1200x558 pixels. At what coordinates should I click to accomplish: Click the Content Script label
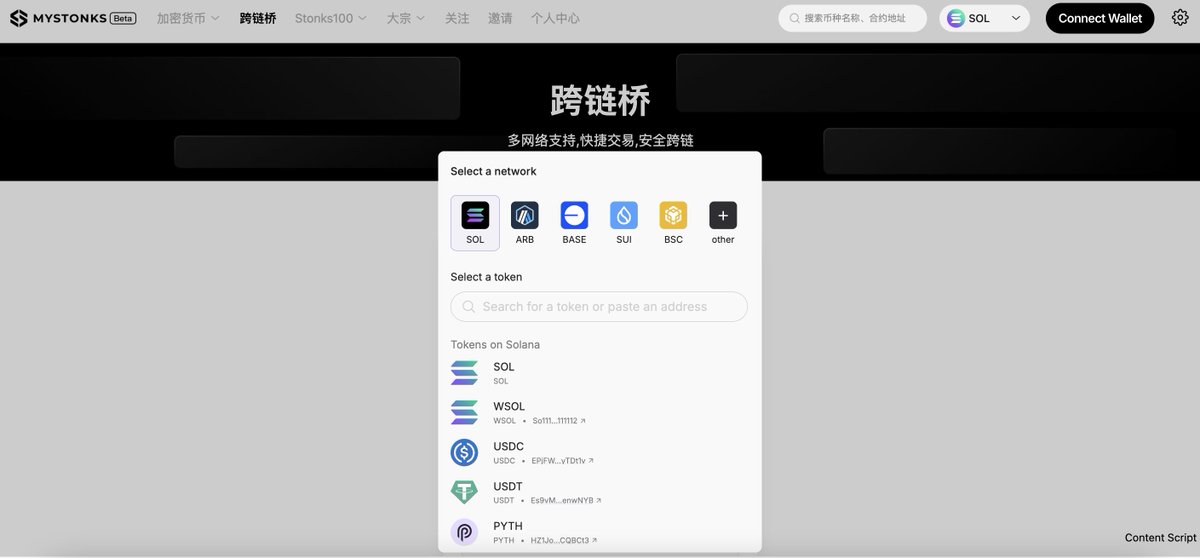click(1160, 538)
